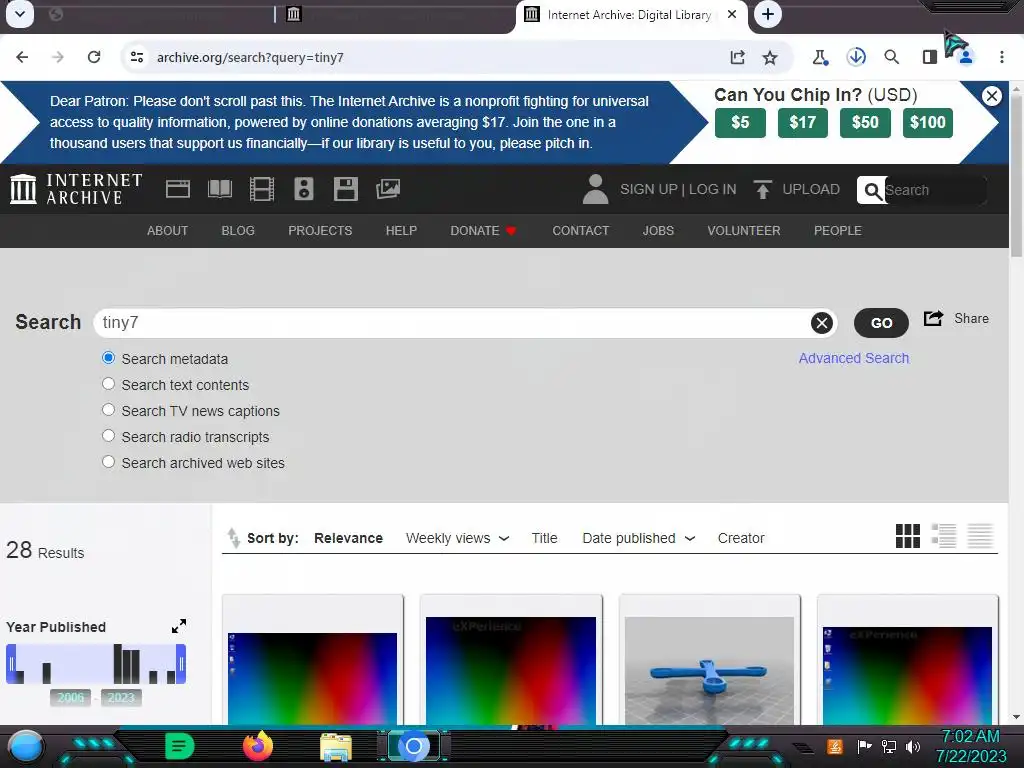Click SIGN UP link
The height and width of the screenshot is (768, 1024).
click(648, 189)
